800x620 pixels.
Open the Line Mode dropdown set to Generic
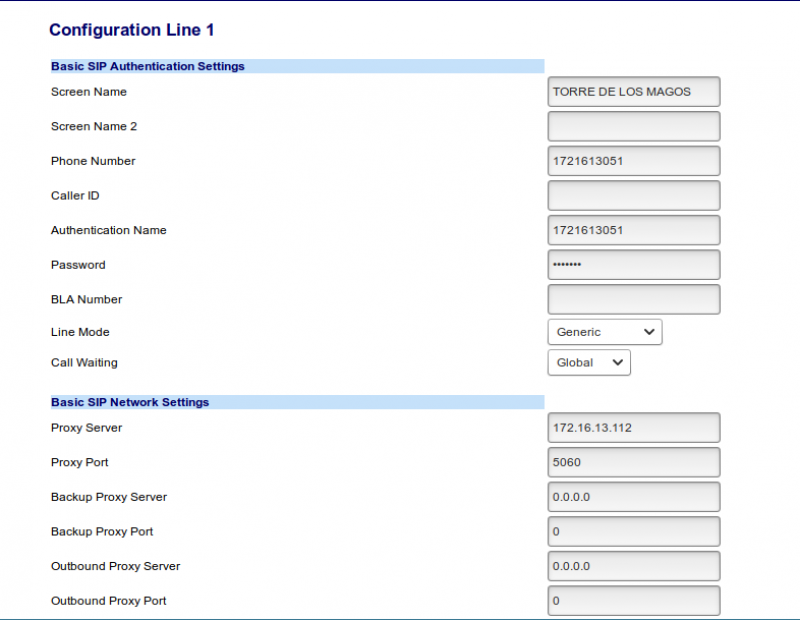coord(604,332)
